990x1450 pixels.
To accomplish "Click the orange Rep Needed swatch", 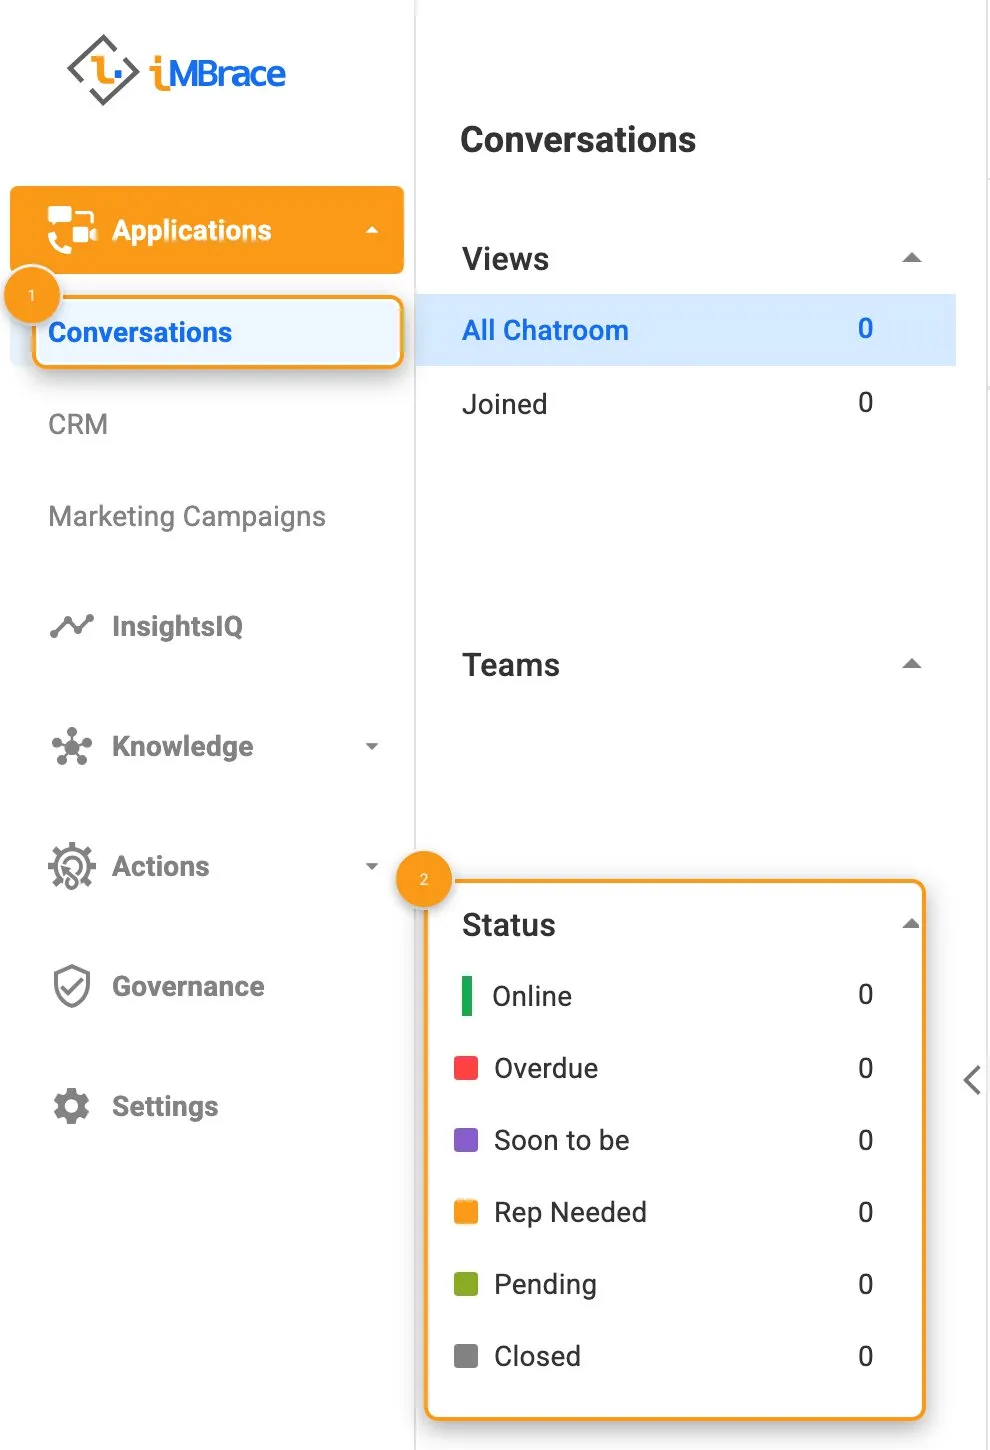I will click(466, 1212).
